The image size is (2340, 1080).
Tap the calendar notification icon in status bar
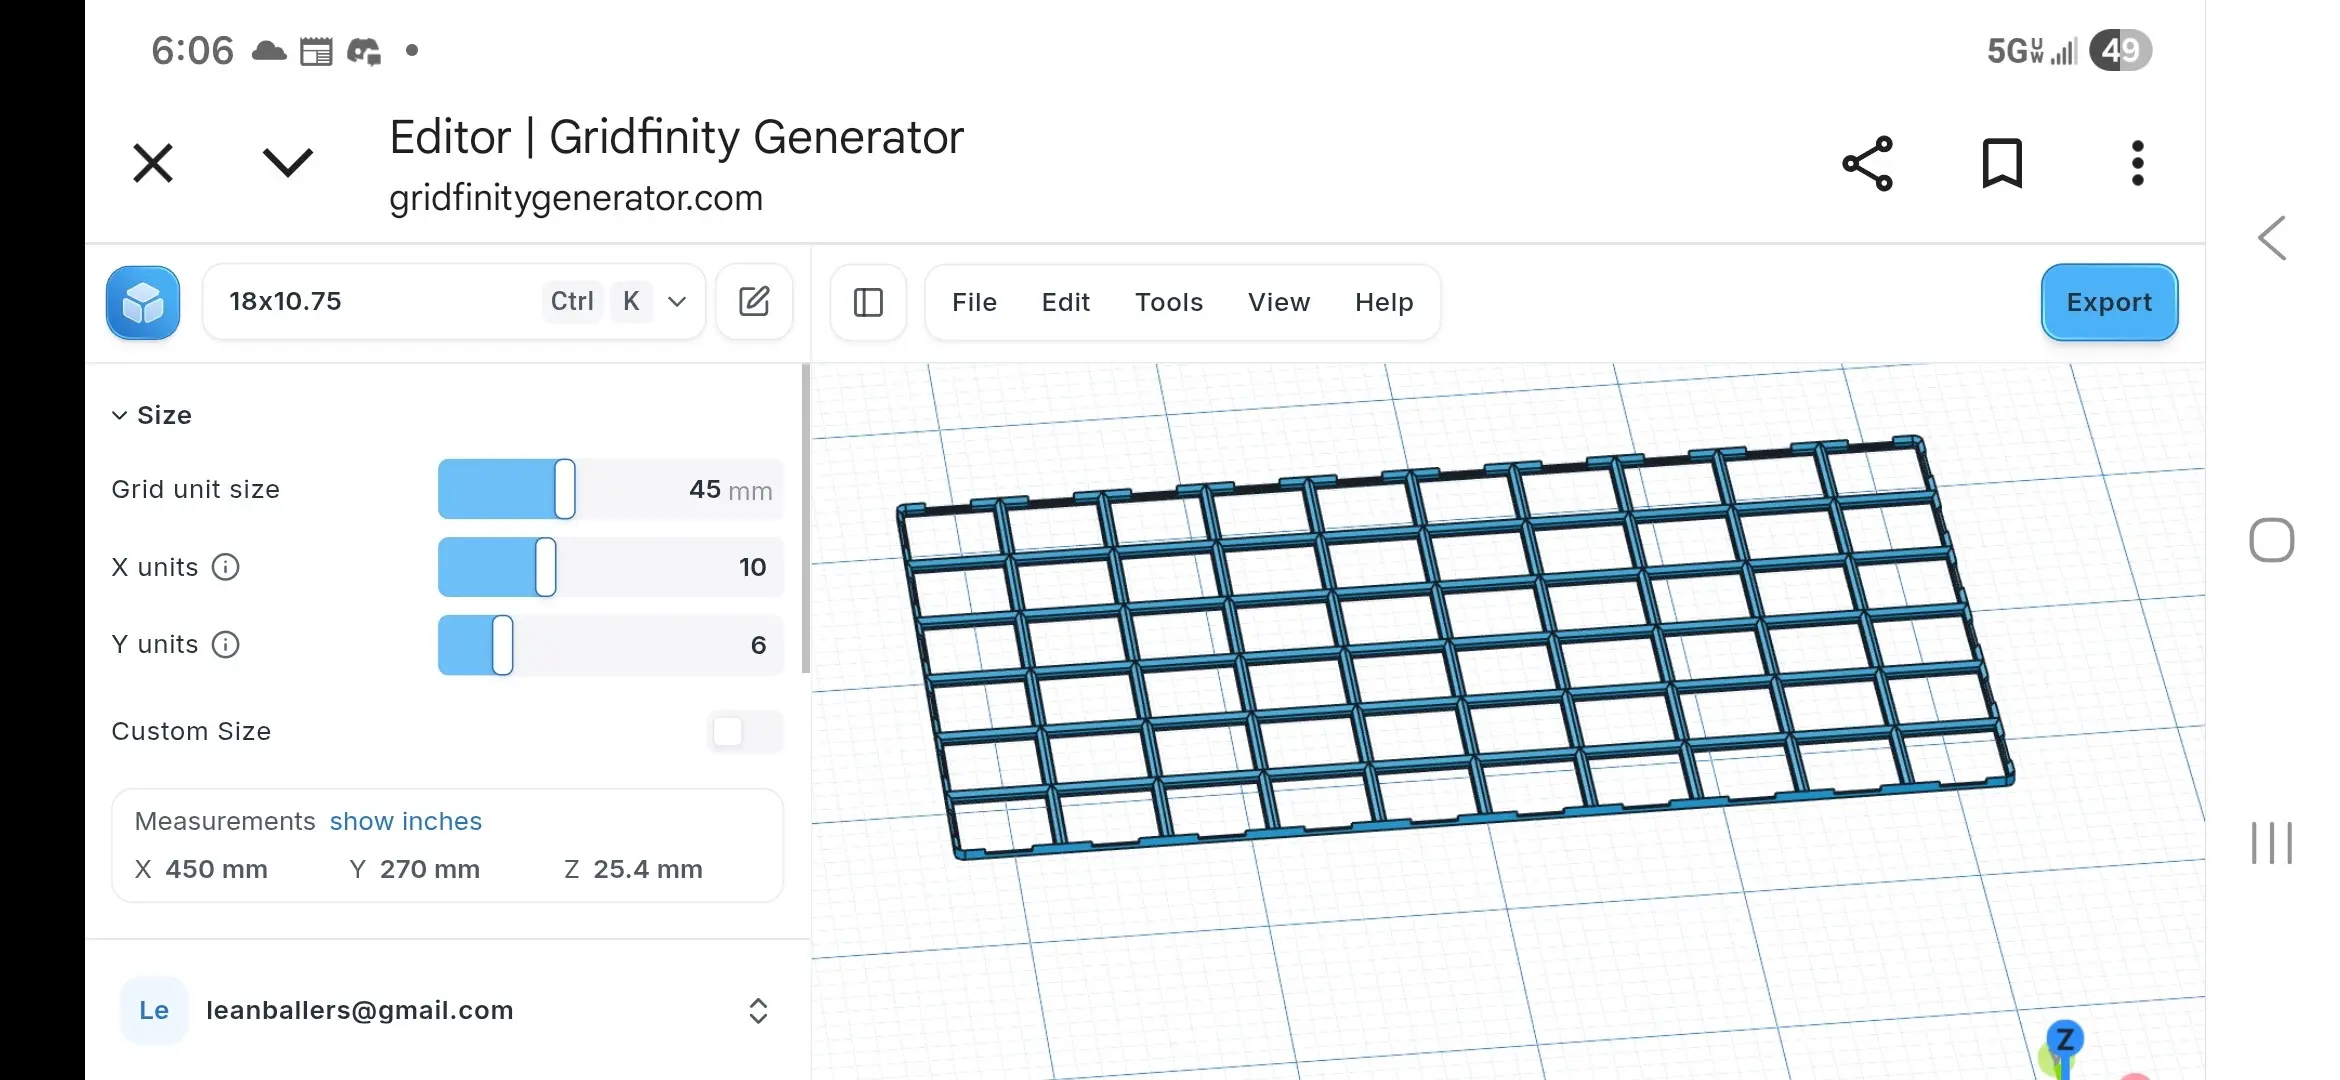tap(316, 50)
